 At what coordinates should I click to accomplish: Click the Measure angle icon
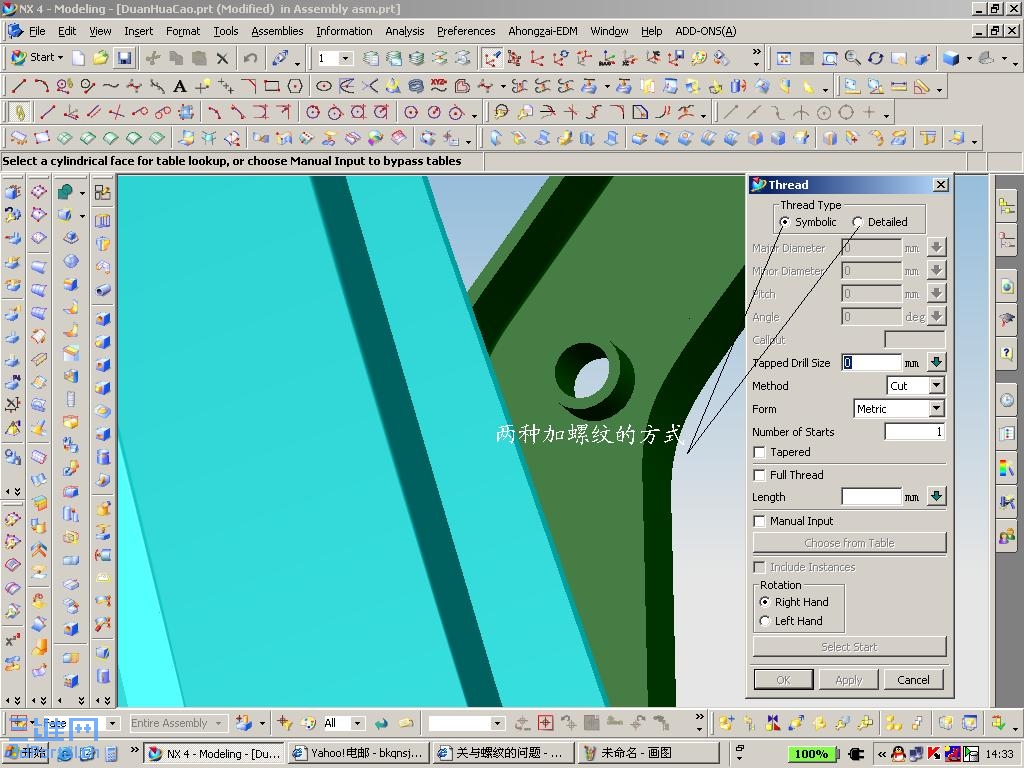[x=921, y=86]
